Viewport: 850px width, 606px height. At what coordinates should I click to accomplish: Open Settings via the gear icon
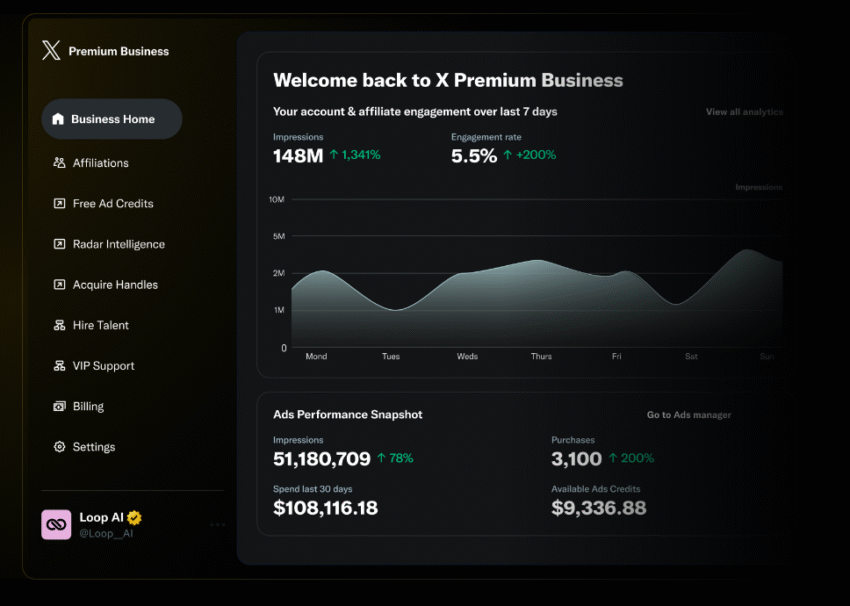pyautogui.click(x=61, y=447)
